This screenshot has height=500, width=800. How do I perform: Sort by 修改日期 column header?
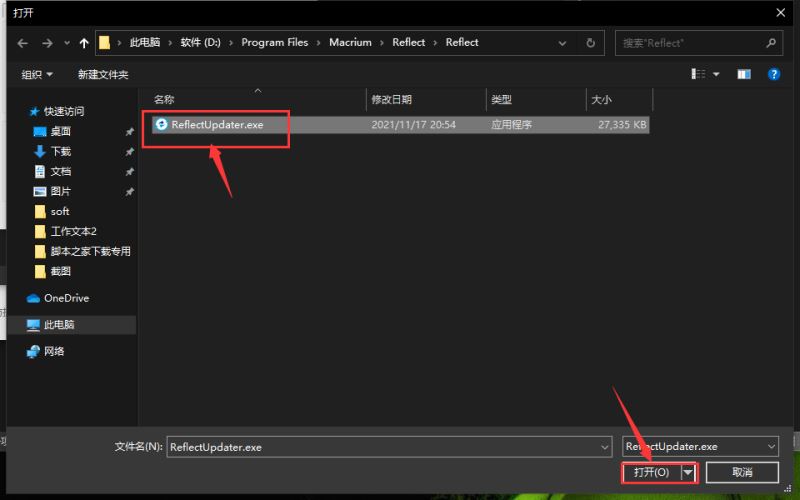point(426,99)
